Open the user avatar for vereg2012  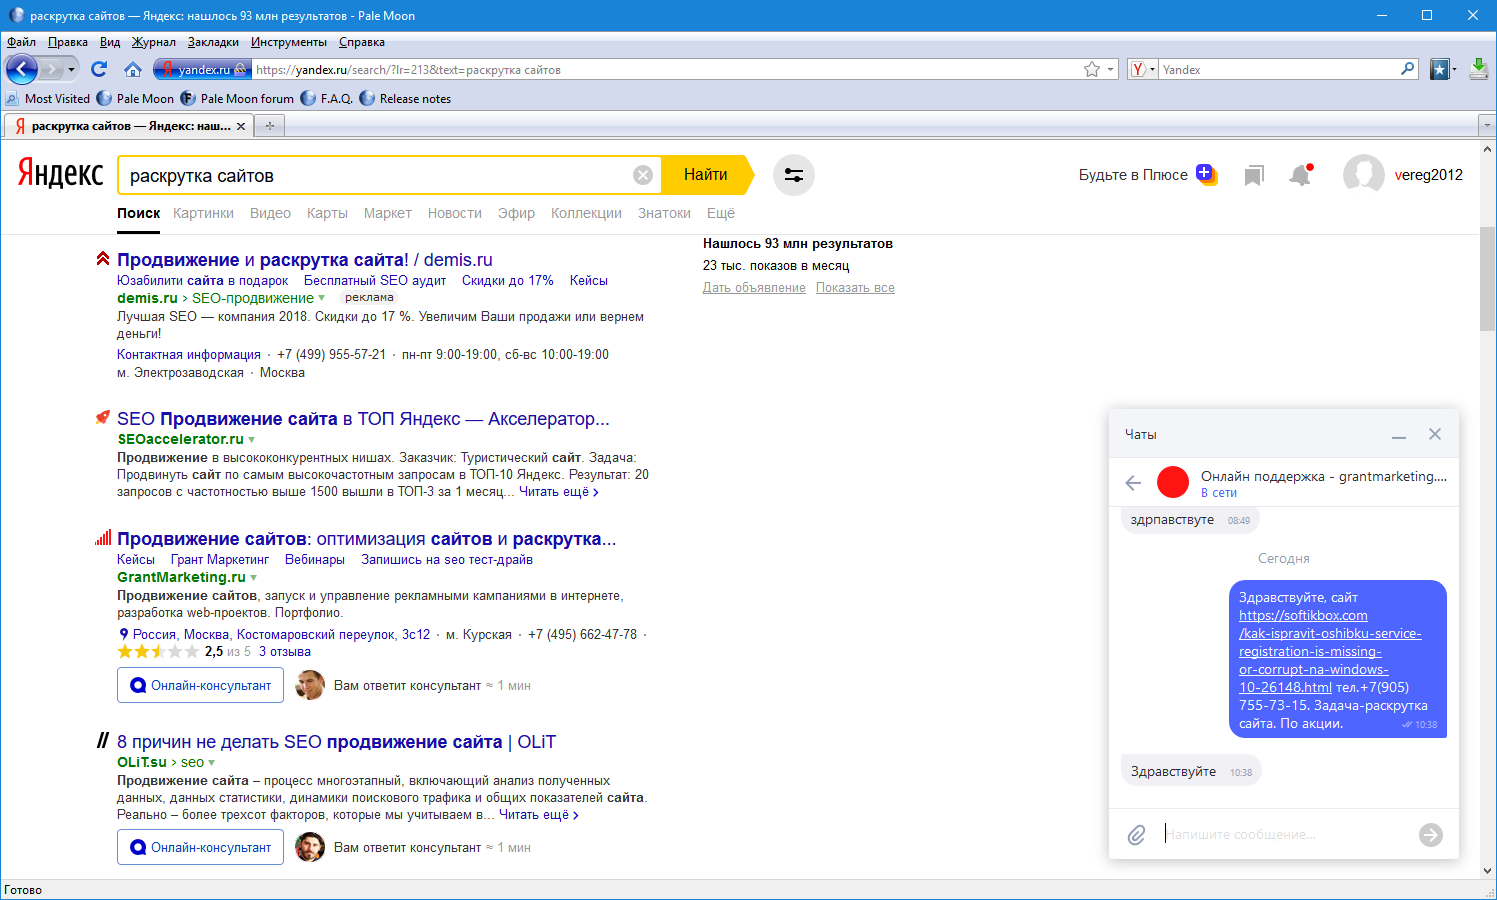point(1363,175)
